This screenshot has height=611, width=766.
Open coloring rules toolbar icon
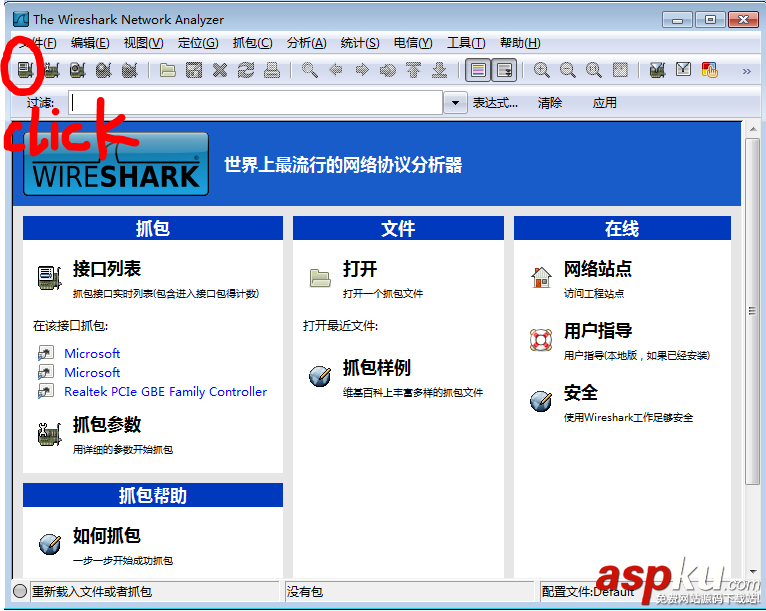coord(709,70)
